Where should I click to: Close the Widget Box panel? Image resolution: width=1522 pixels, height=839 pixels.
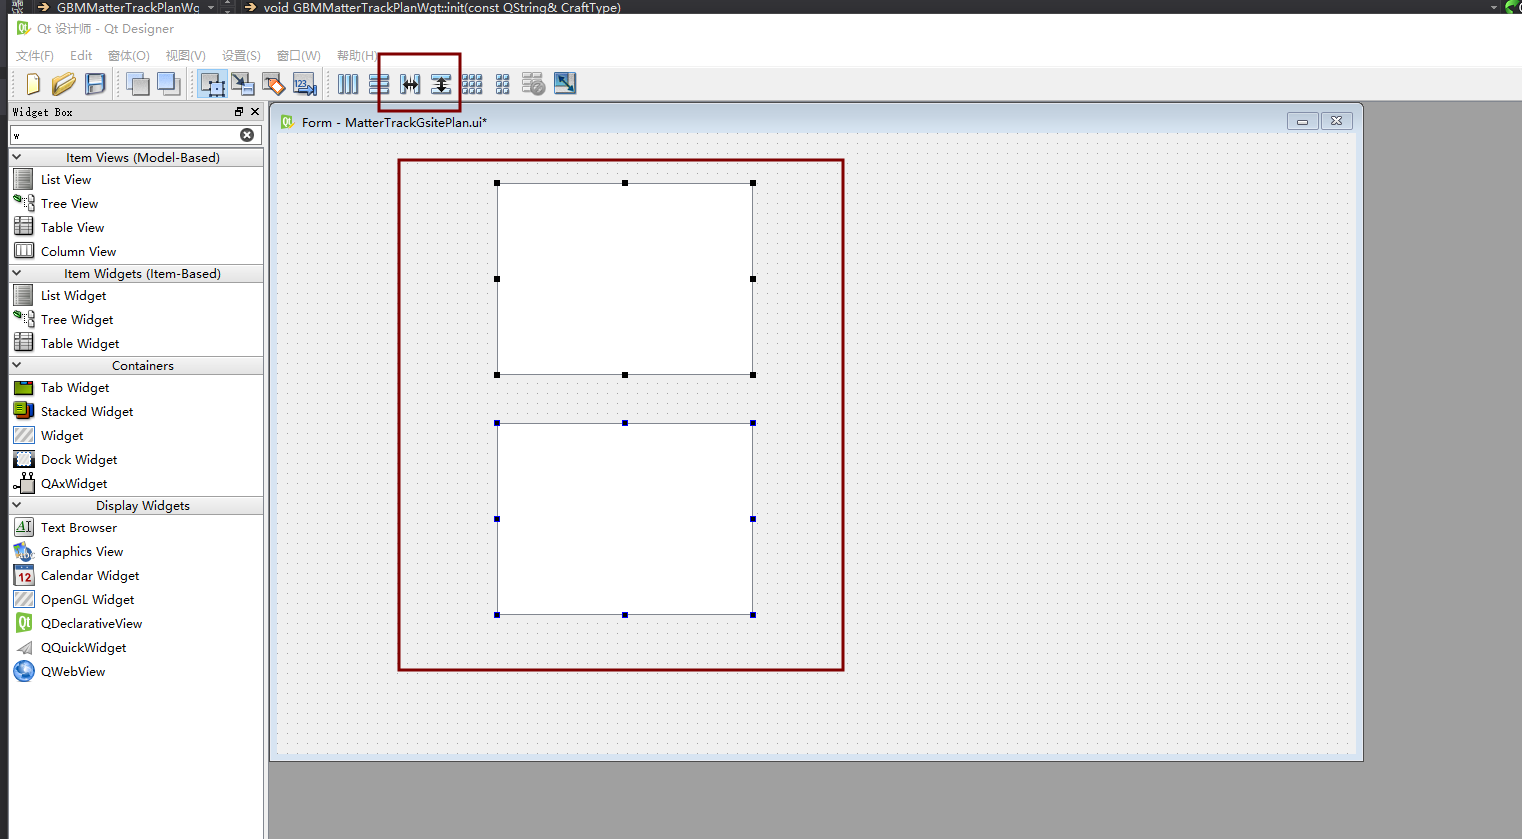253,111
